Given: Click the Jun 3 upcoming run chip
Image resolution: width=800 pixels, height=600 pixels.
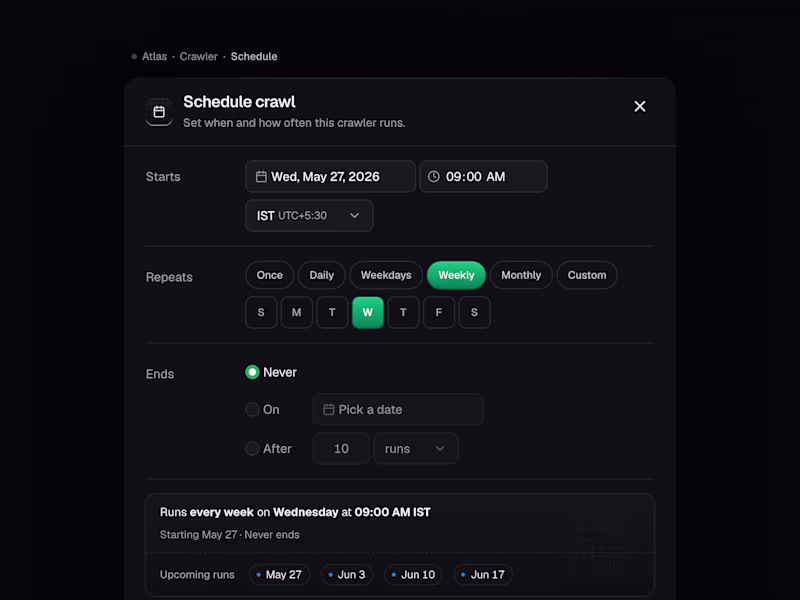Looking at the screenshot, I should click(x=347, y=574).
